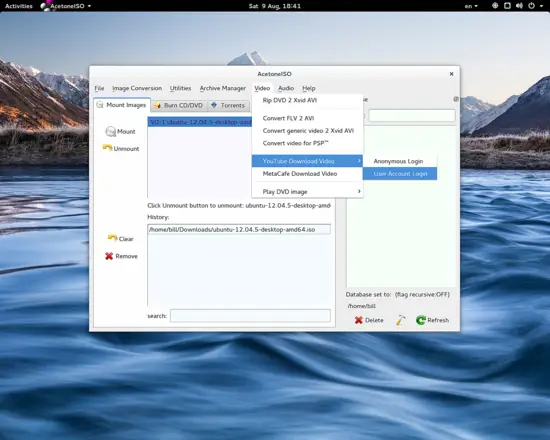Click the clock showing Sat 9 Aug

(275, 6)
